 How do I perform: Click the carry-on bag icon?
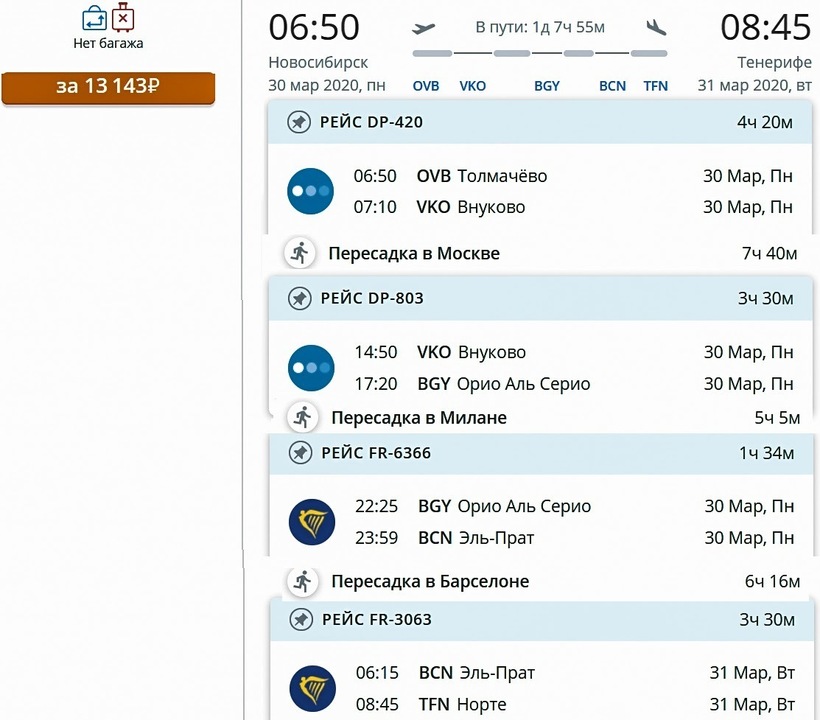(x=94, y=18)
